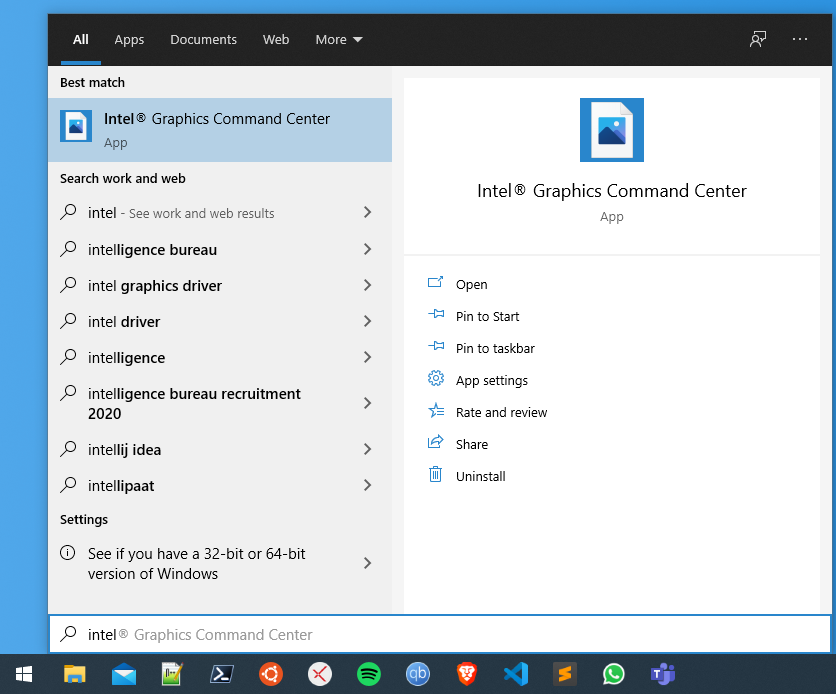
Task: Click Share action text
Action: point(472,445)
